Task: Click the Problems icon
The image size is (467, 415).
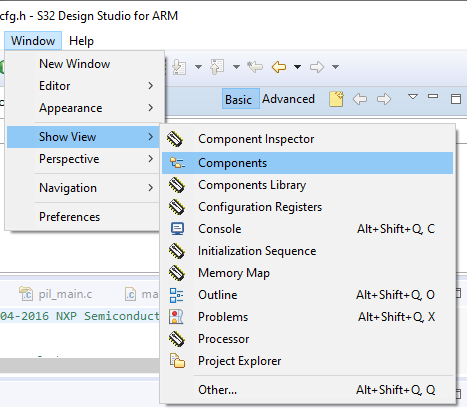Action: [176, 317]
